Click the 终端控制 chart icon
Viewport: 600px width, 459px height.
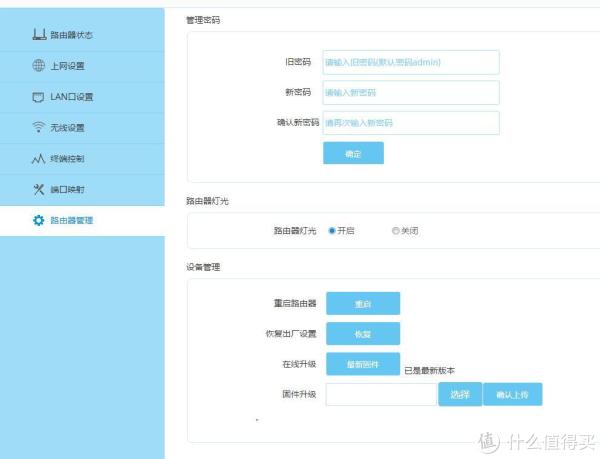point(38,159)
